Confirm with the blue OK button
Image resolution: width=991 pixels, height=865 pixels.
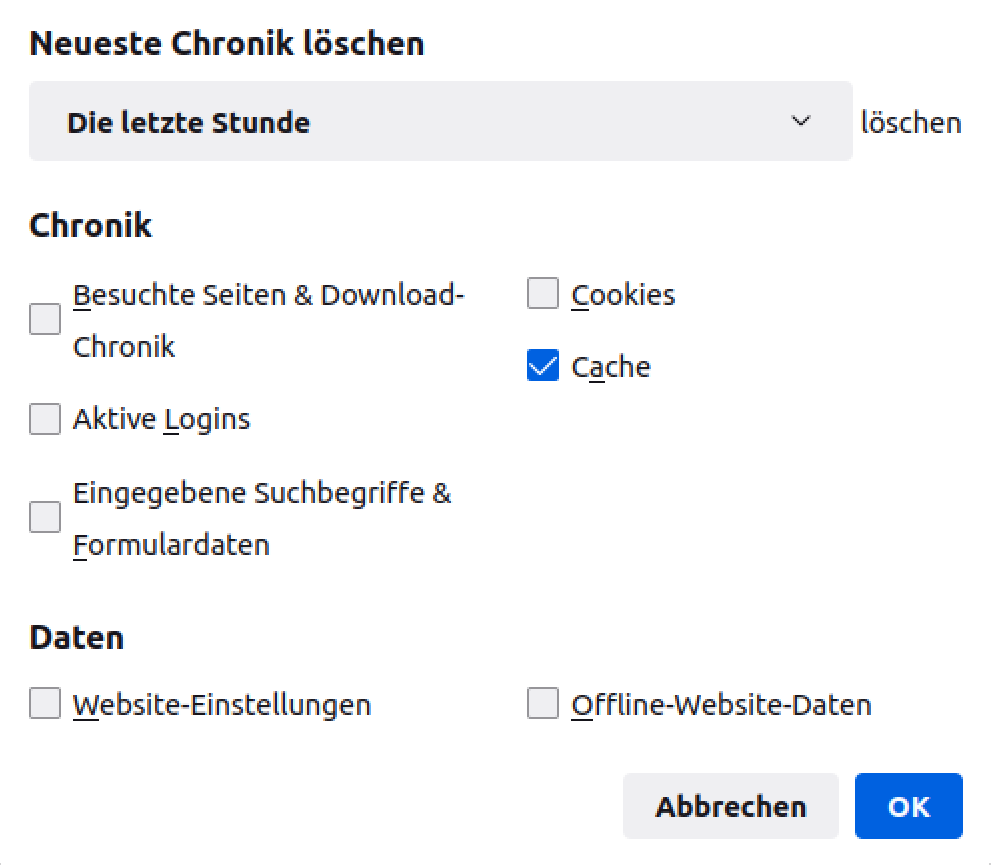coord(908,806)
